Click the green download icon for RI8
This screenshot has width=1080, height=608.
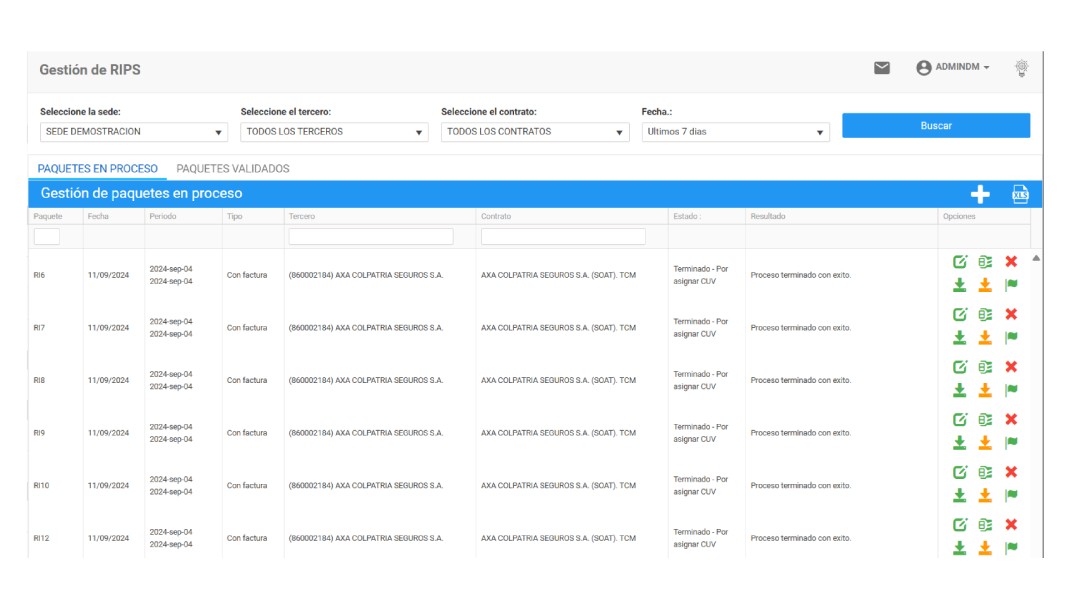pos(959,390)
